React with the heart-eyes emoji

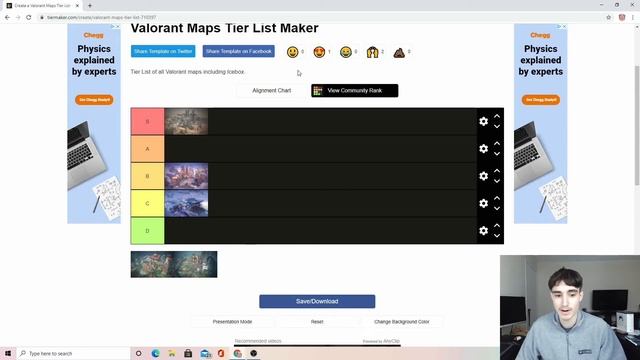[x=319, y=52]
